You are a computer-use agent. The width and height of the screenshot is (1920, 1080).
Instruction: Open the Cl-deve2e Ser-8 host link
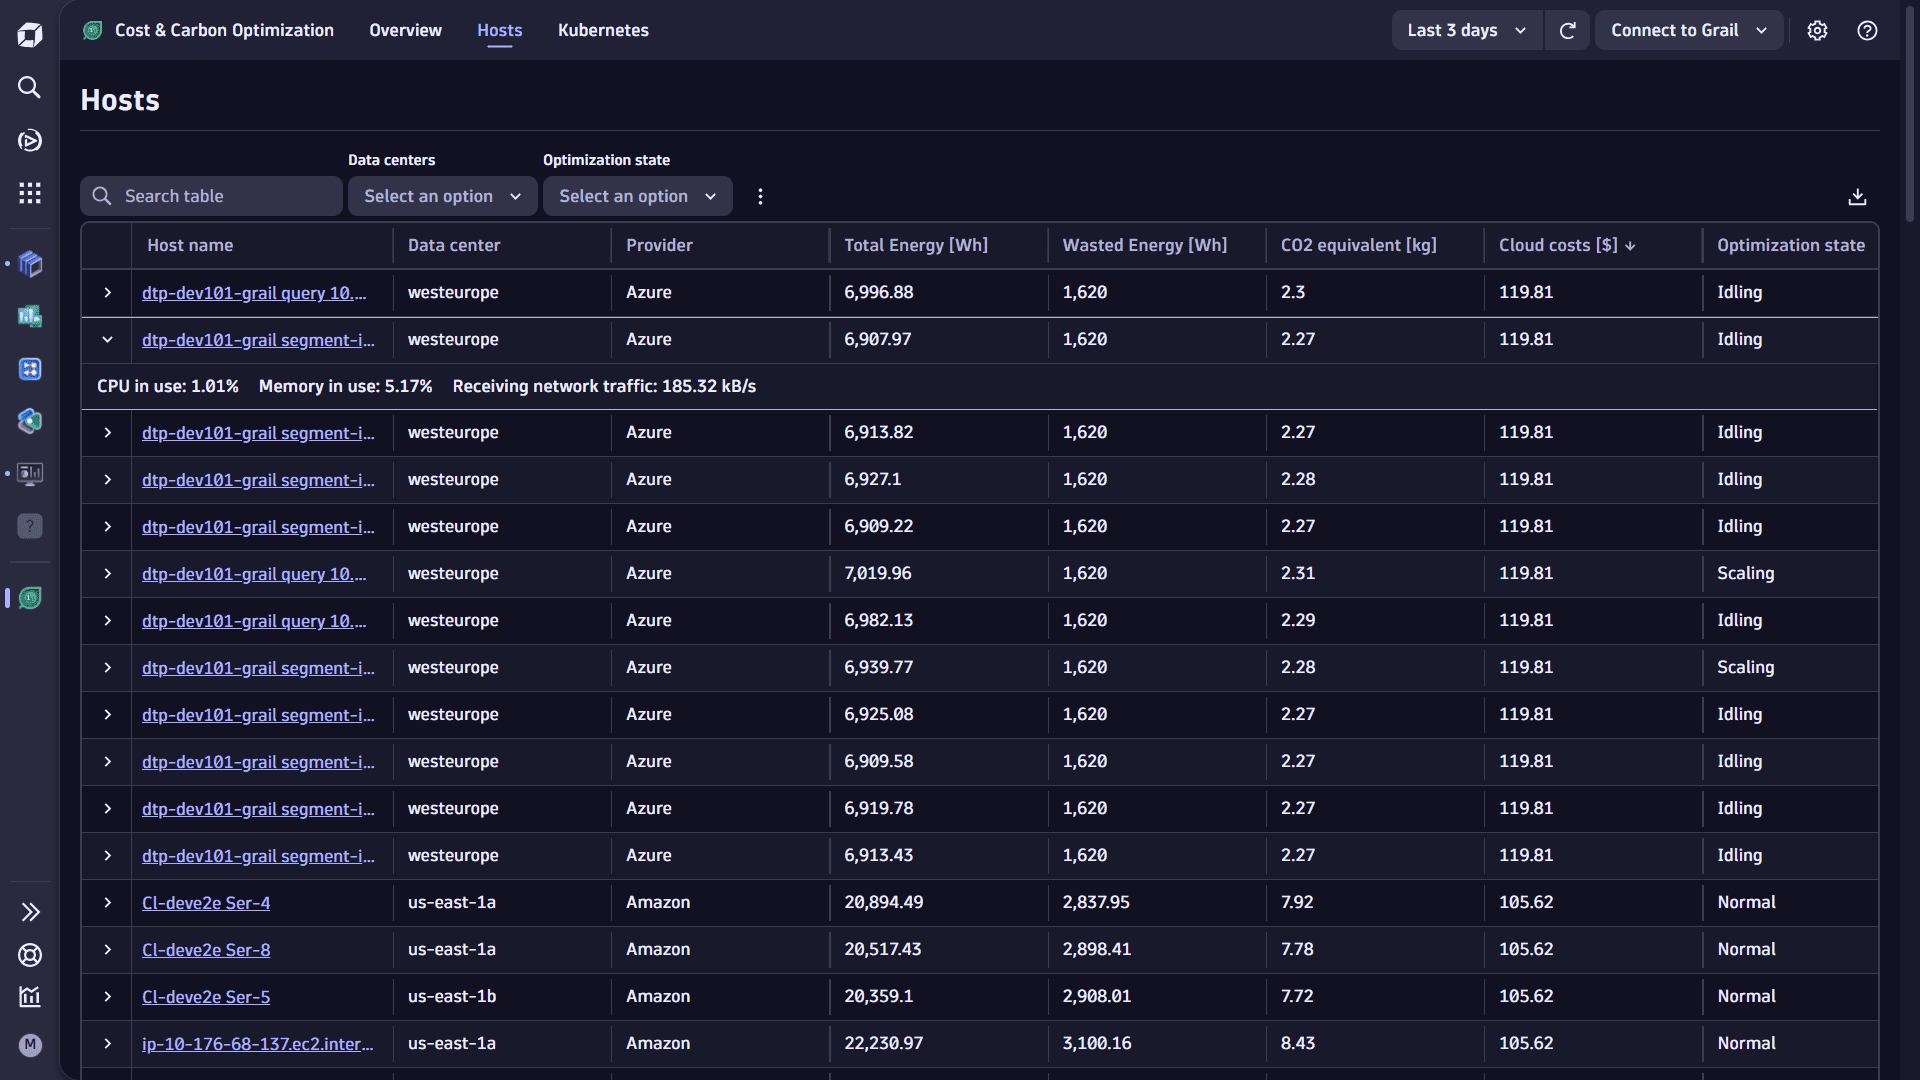point(206,950)
